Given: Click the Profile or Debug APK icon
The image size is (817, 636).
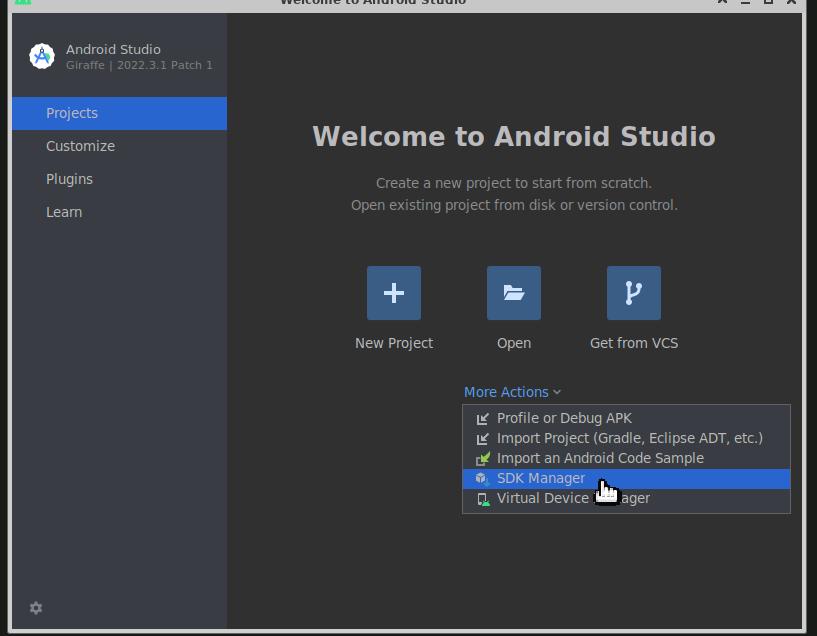Looking at the screenshot, I should [482, 418].
